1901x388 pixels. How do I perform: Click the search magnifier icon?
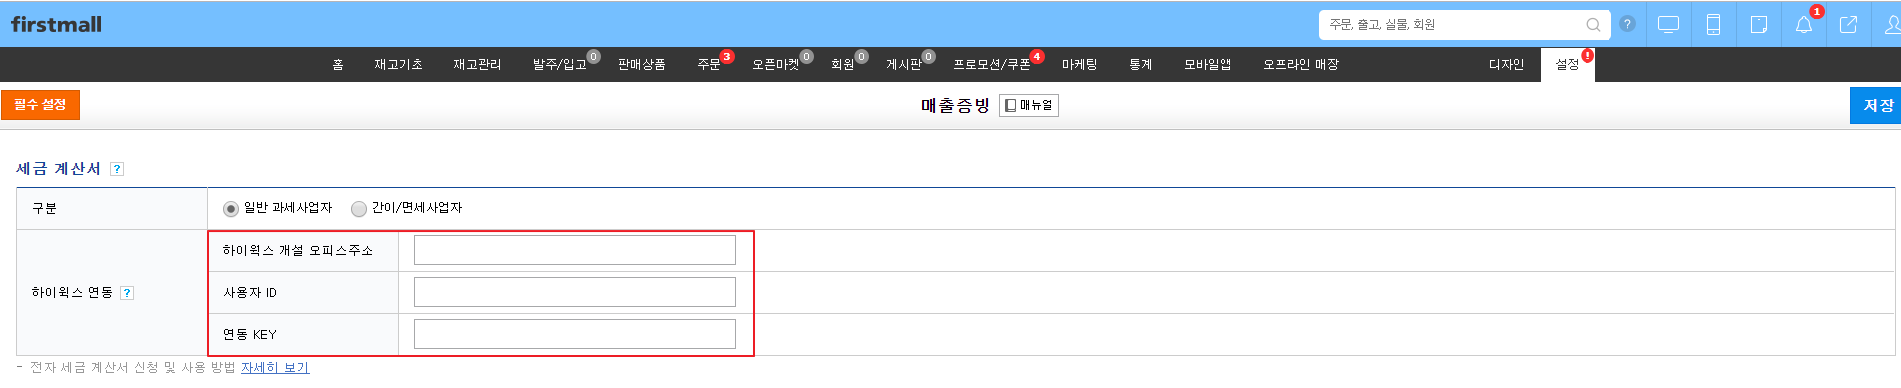[1593, 25]
